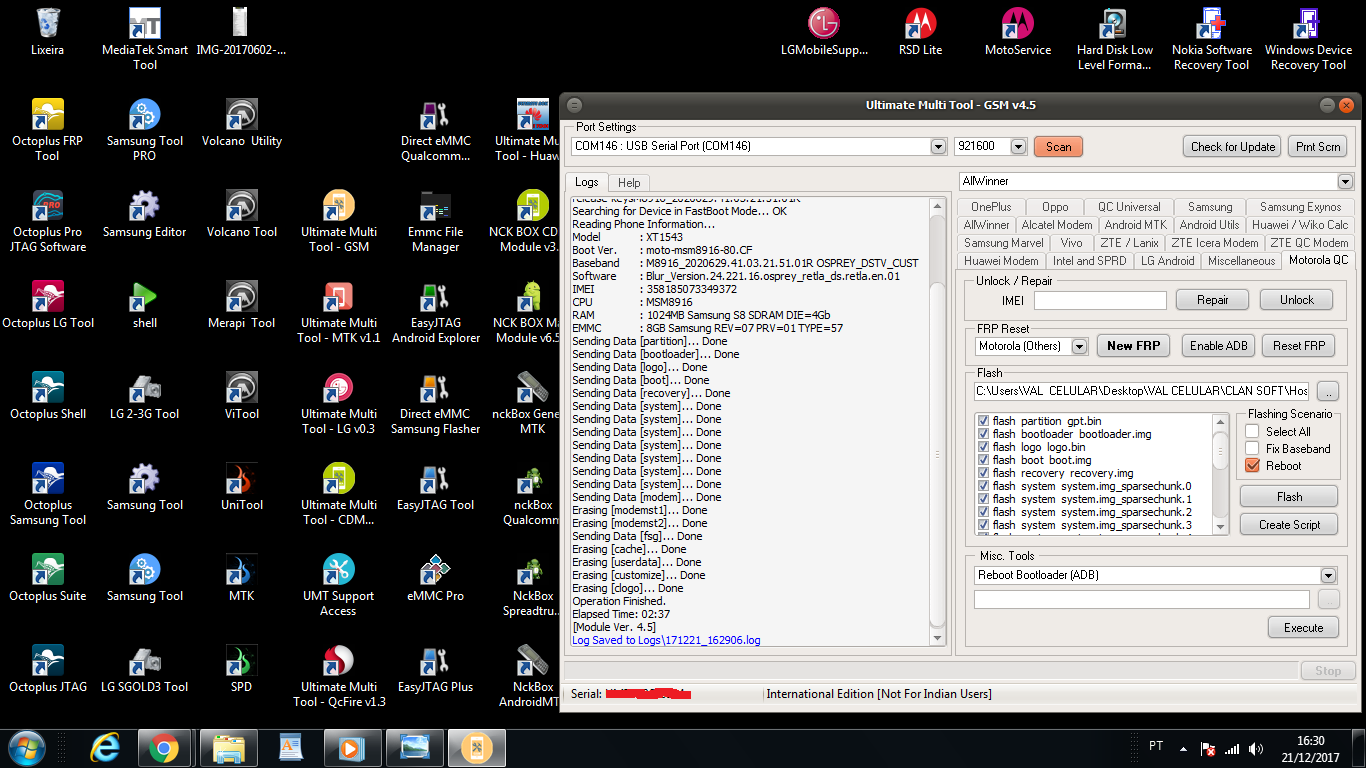This screenshot has width=1366, height=768.
Task: Expand Reboot Bootloader (ADB) dropdown
Action: (1328, 575)
